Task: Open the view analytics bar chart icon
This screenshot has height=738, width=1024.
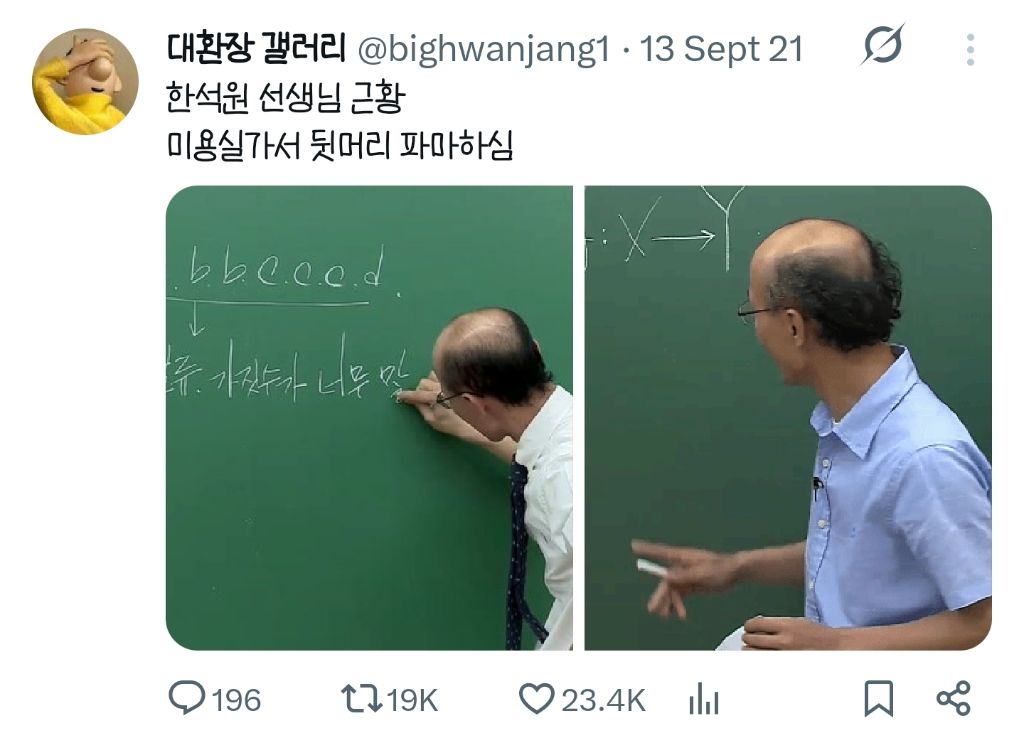Action: click(x=704, y=698)
